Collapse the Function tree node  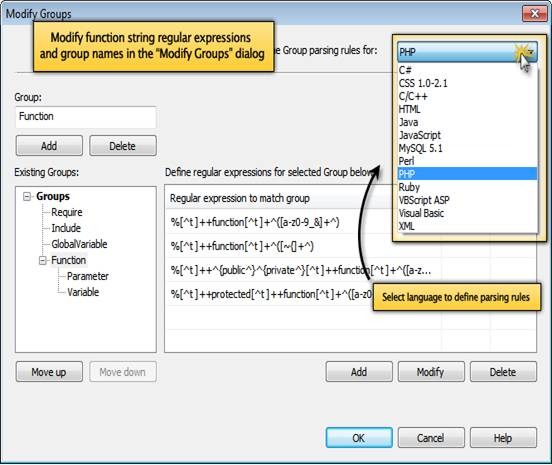click(43, 260)
